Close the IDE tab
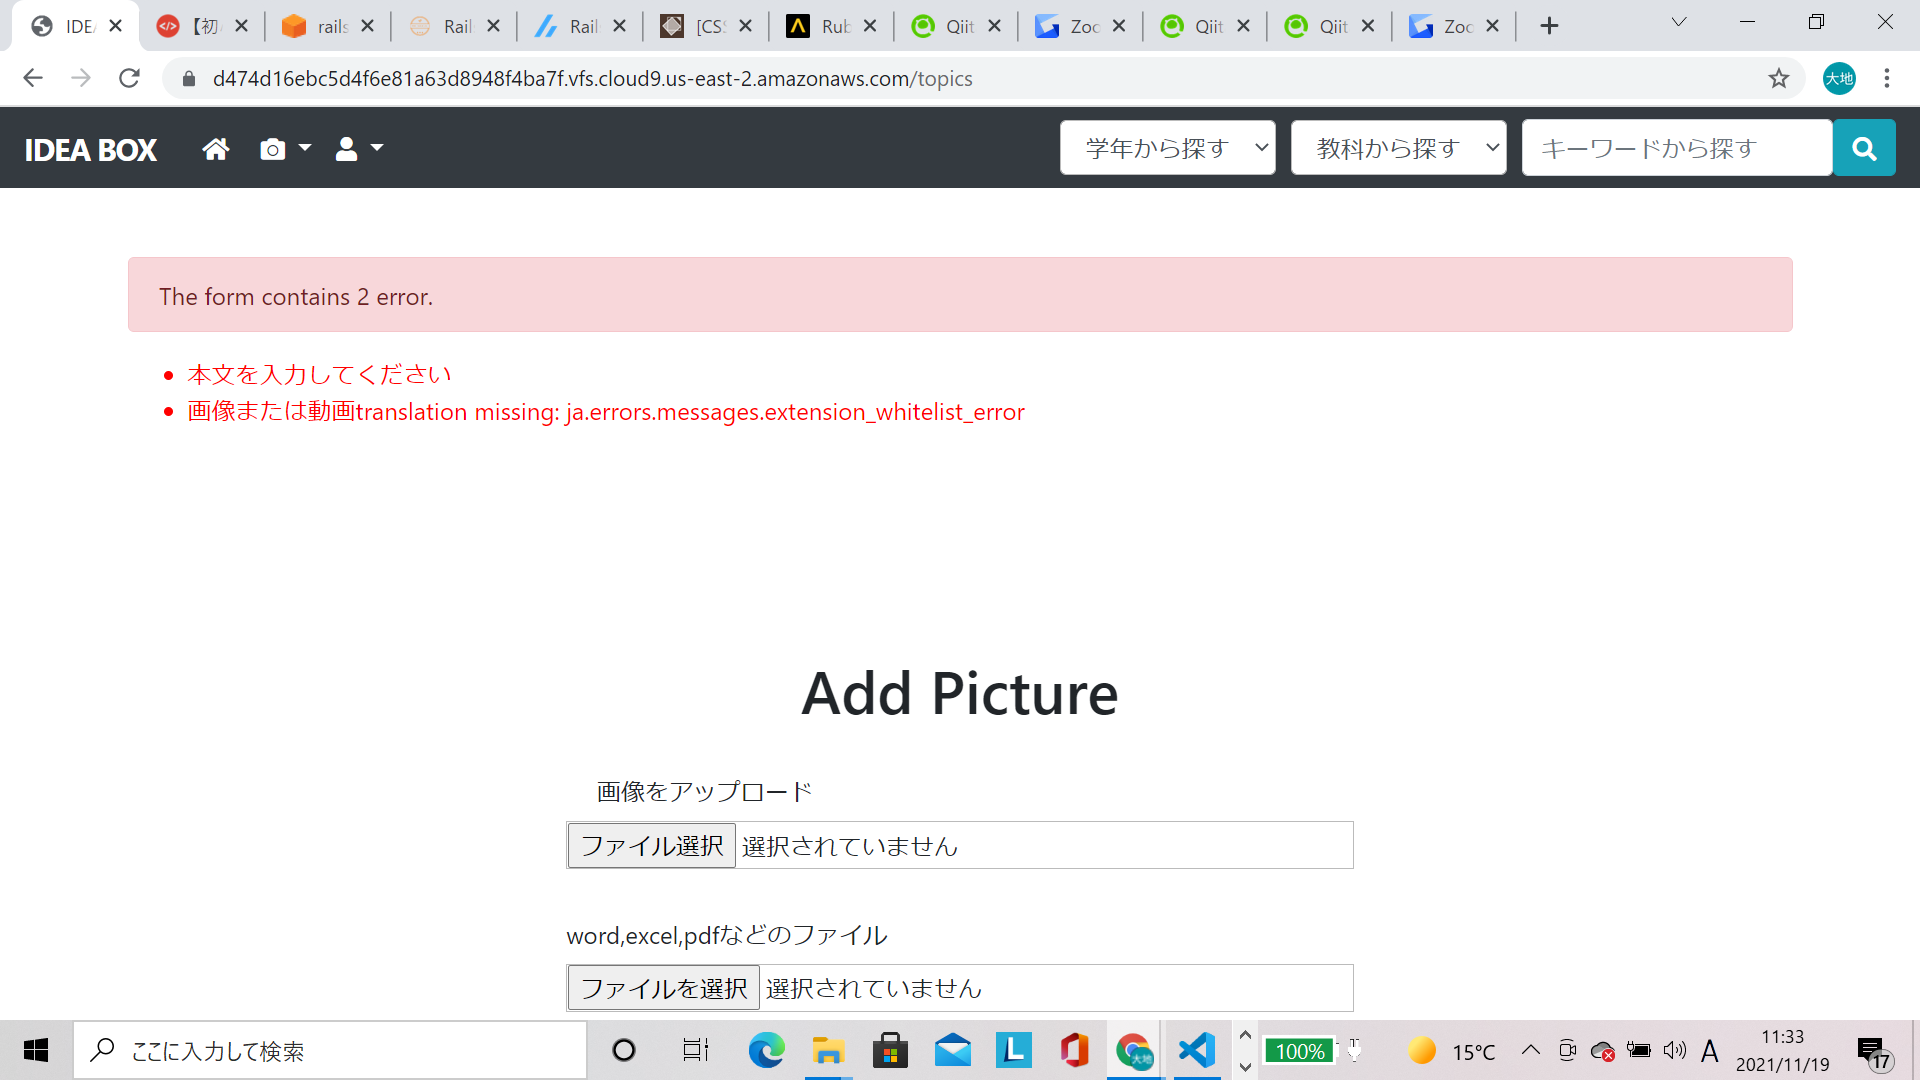This screenshot has width=1920, height=1080. (x=115, y=26)
